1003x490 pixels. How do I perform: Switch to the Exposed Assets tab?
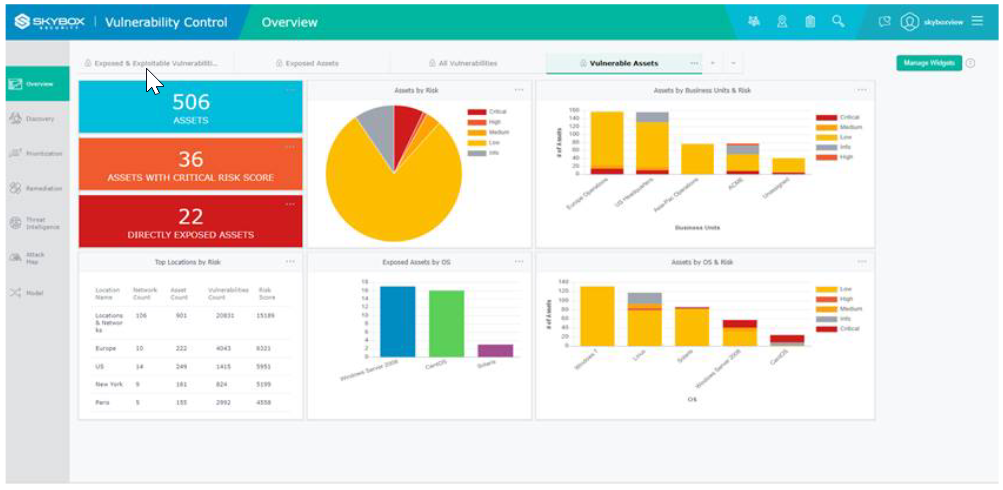pyautogui.click(x=311, y=63)
